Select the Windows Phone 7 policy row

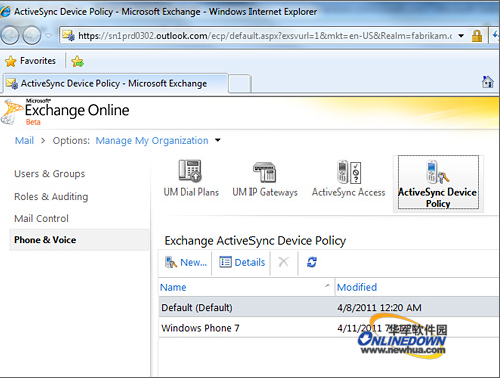coord(328,328)
